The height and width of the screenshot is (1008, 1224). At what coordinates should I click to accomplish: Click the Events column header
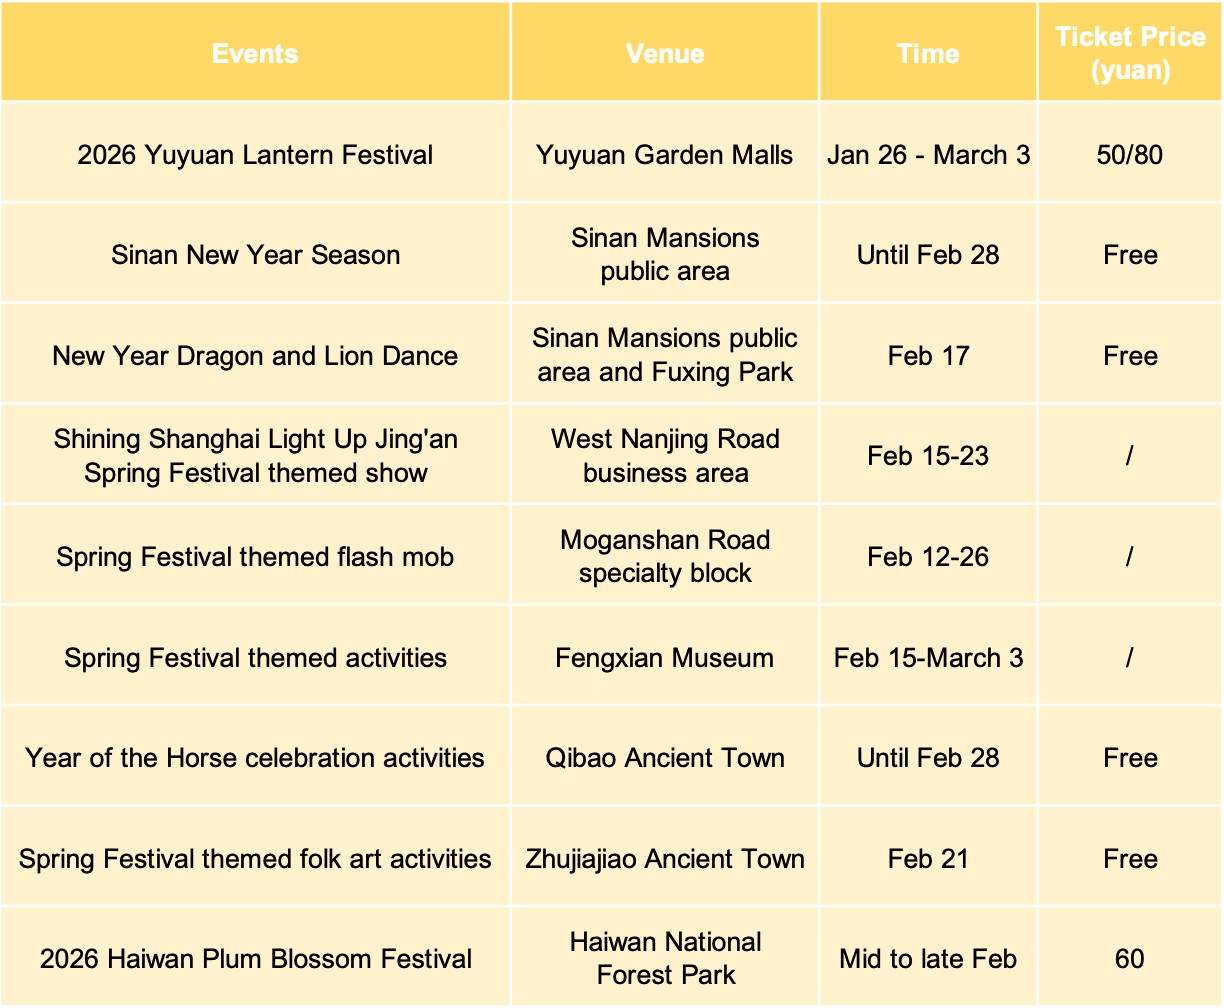point(255,53)
